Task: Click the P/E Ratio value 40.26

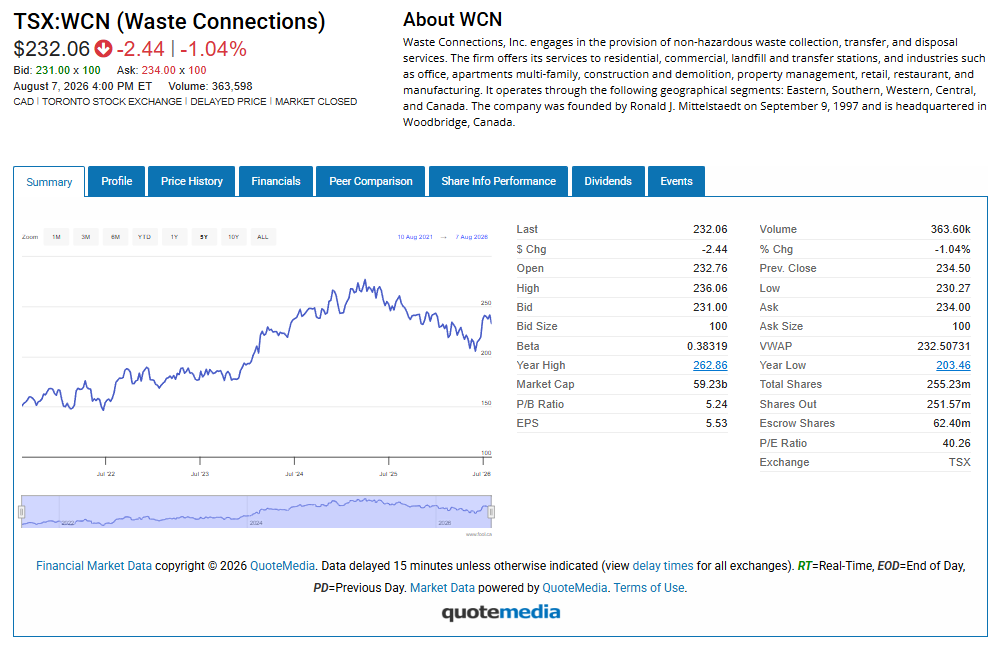Action: click(x=956, y=444)
